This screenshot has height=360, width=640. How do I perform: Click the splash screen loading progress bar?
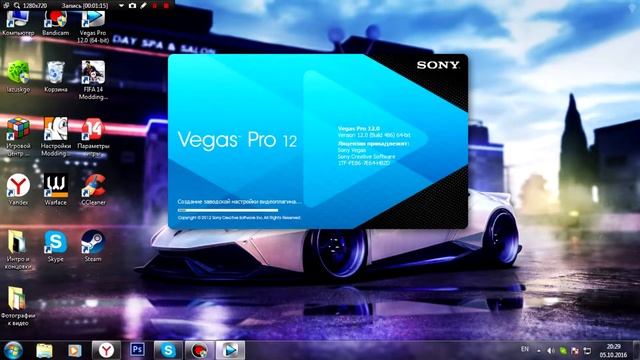pyautogui.click(x=228, y=210)
